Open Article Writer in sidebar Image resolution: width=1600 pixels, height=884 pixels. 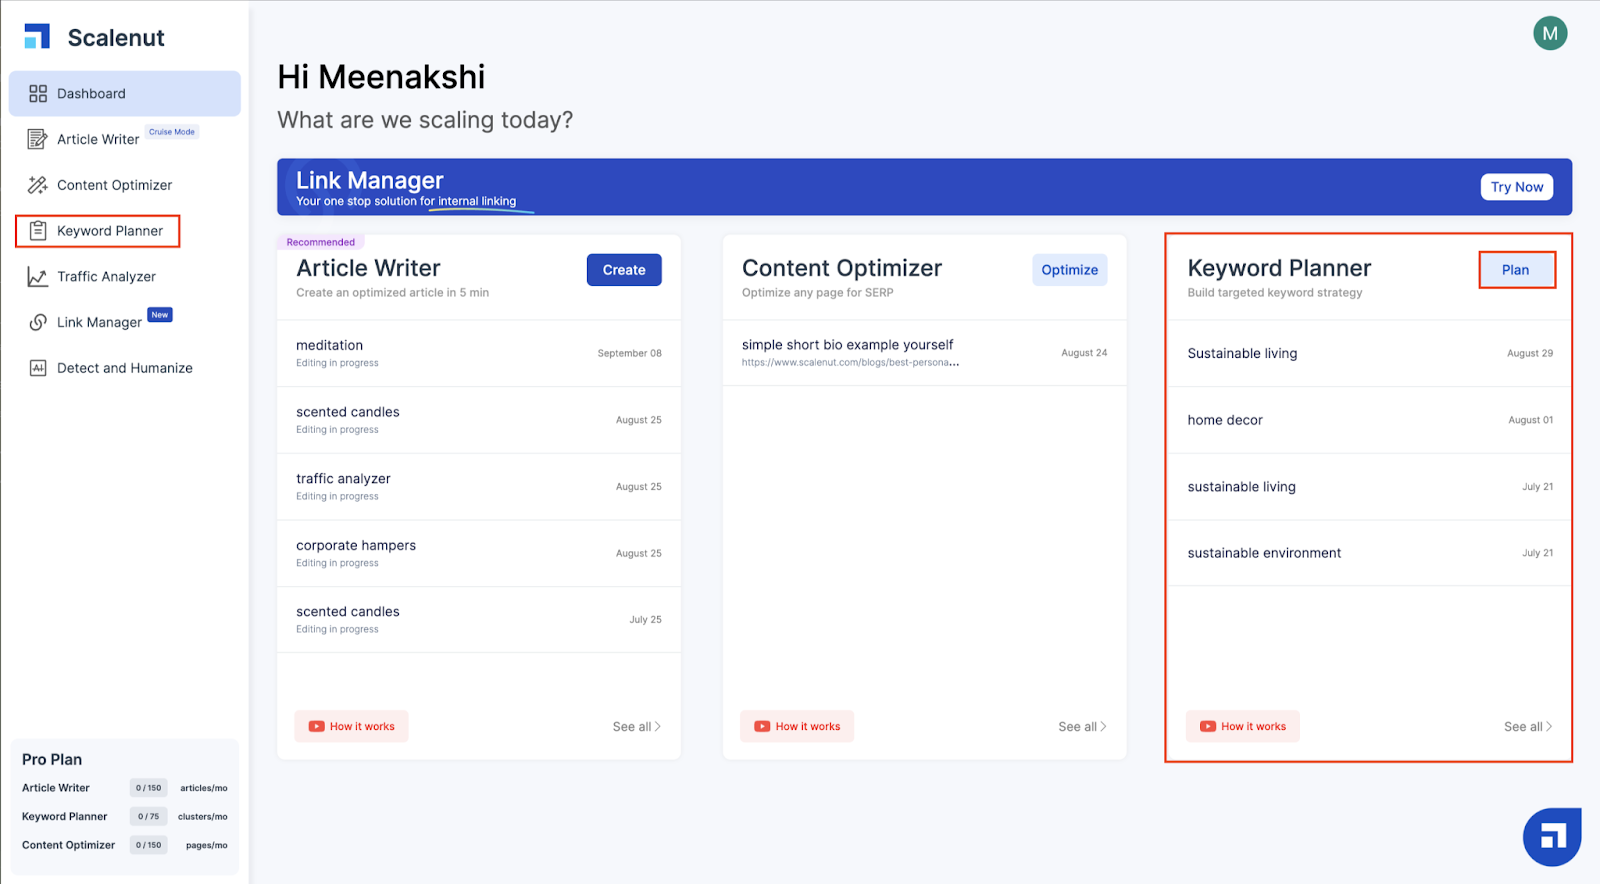[x=98, y=139]
